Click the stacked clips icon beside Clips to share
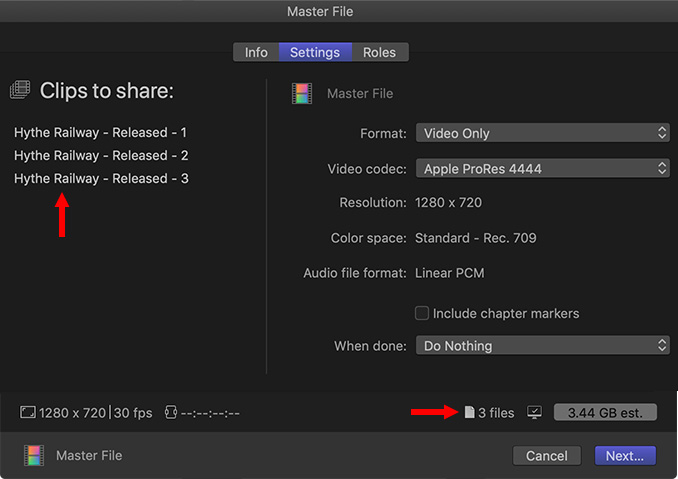Screen dimensions: 678x479 [20, 90]
